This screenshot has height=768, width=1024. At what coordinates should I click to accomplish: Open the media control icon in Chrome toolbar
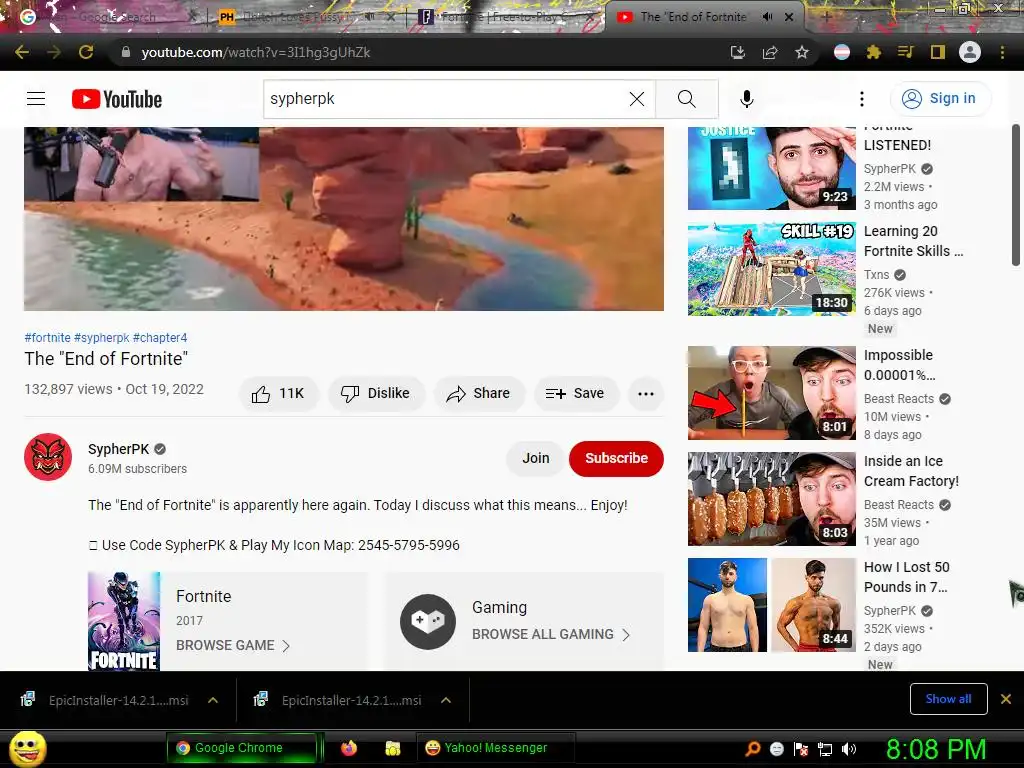905,52
